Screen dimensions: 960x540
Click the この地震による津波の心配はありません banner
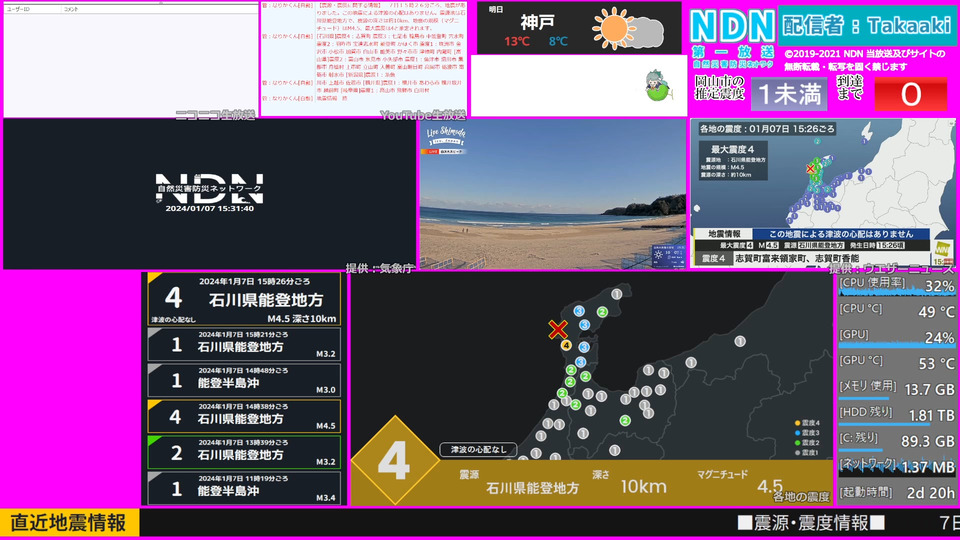(841, 234)
